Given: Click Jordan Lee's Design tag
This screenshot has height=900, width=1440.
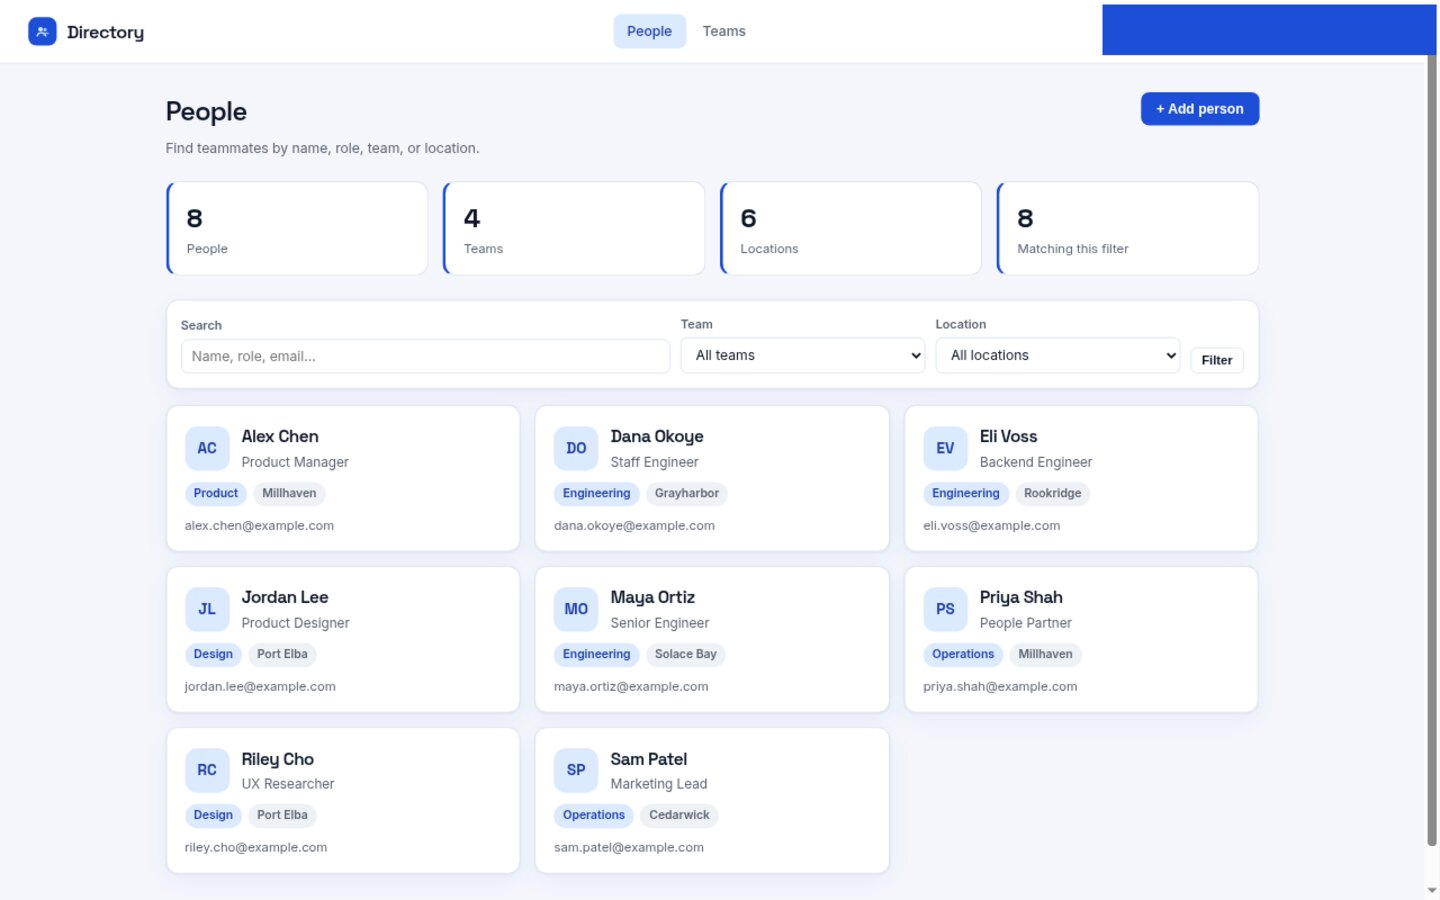Looking at the screenshot, I should click(x=213, y=654).
